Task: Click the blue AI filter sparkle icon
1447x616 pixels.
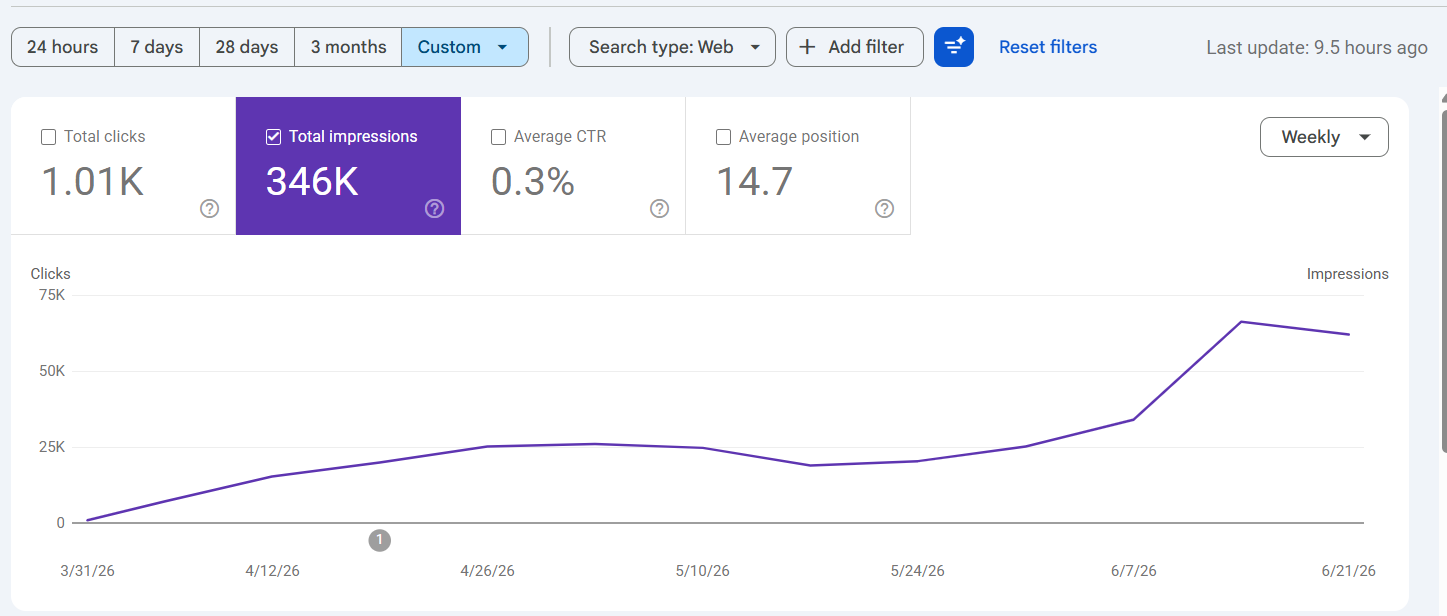Action: tap(954, 47)
